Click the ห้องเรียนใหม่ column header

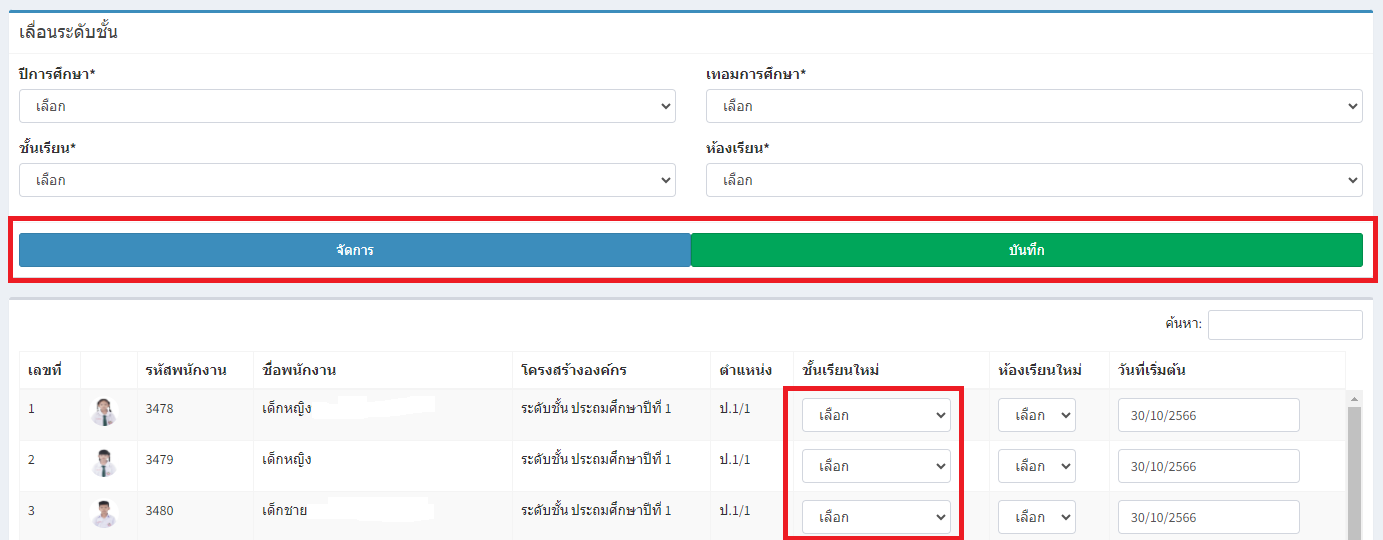[1049, 370]
